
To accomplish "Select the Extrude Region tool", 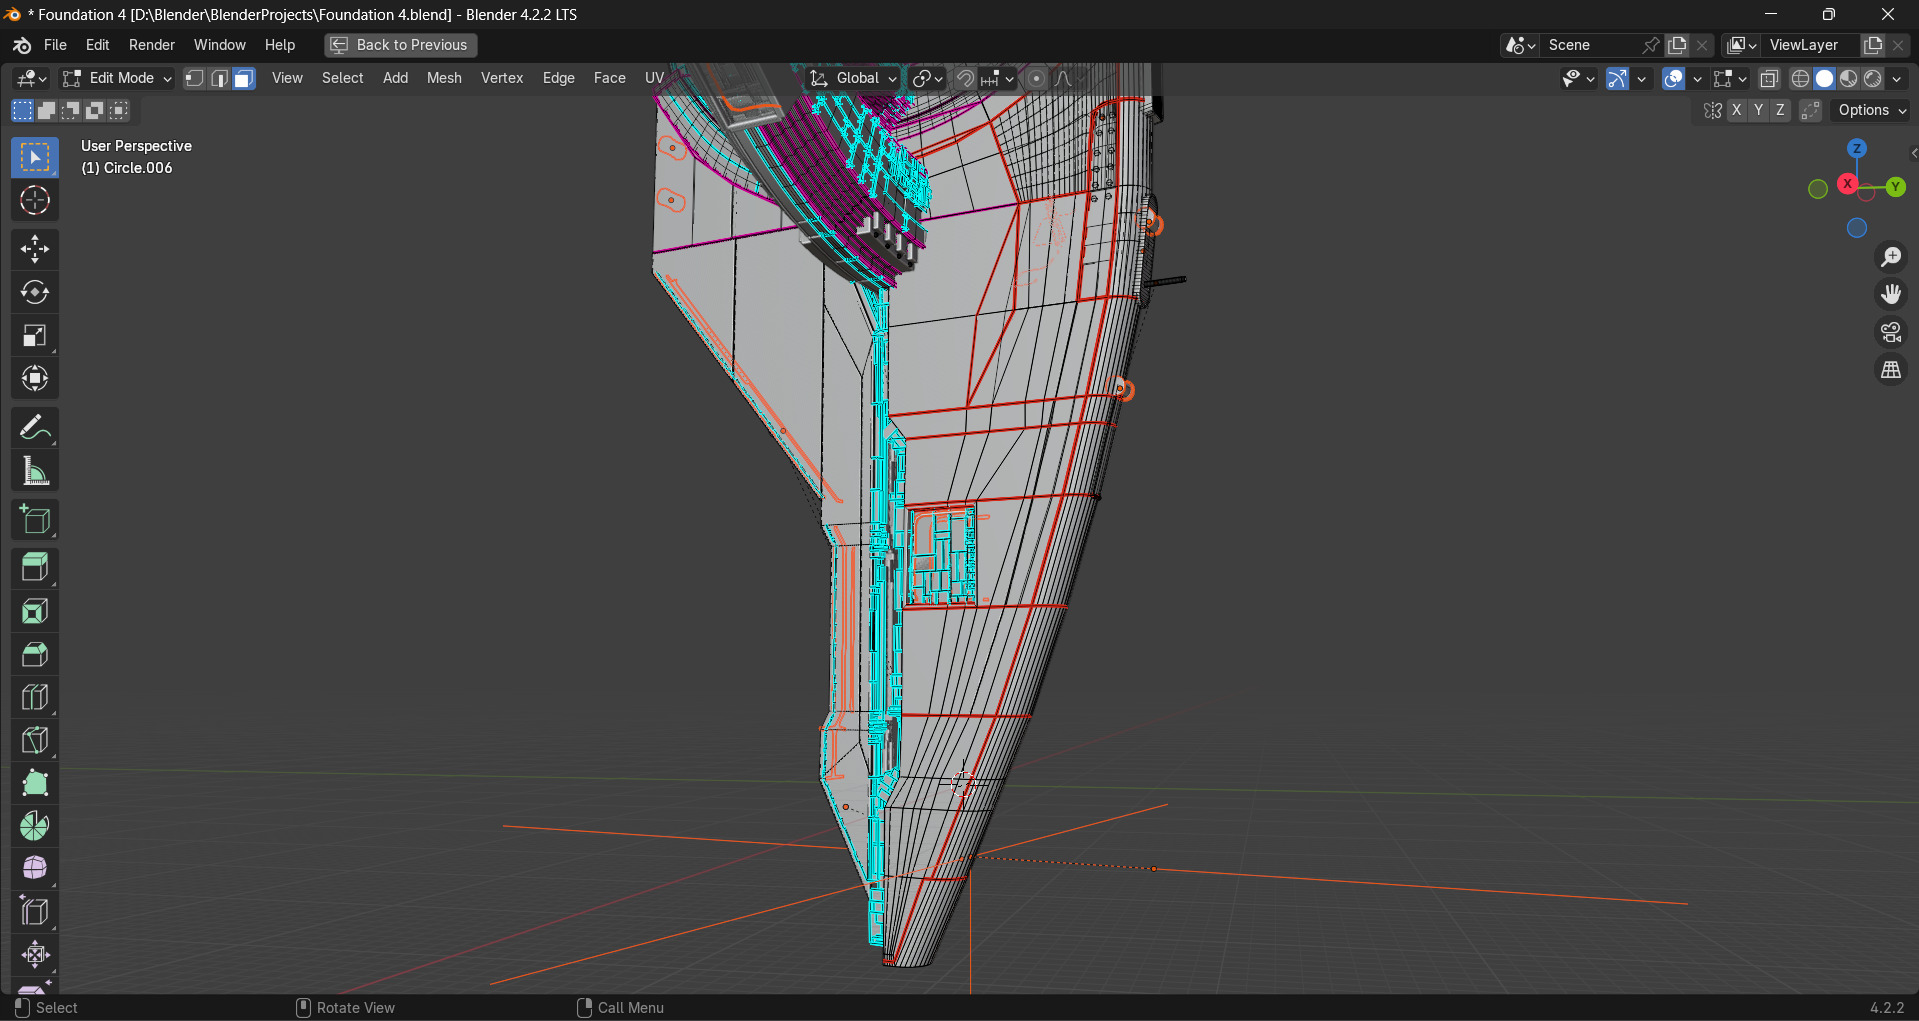I will point(35,569).
